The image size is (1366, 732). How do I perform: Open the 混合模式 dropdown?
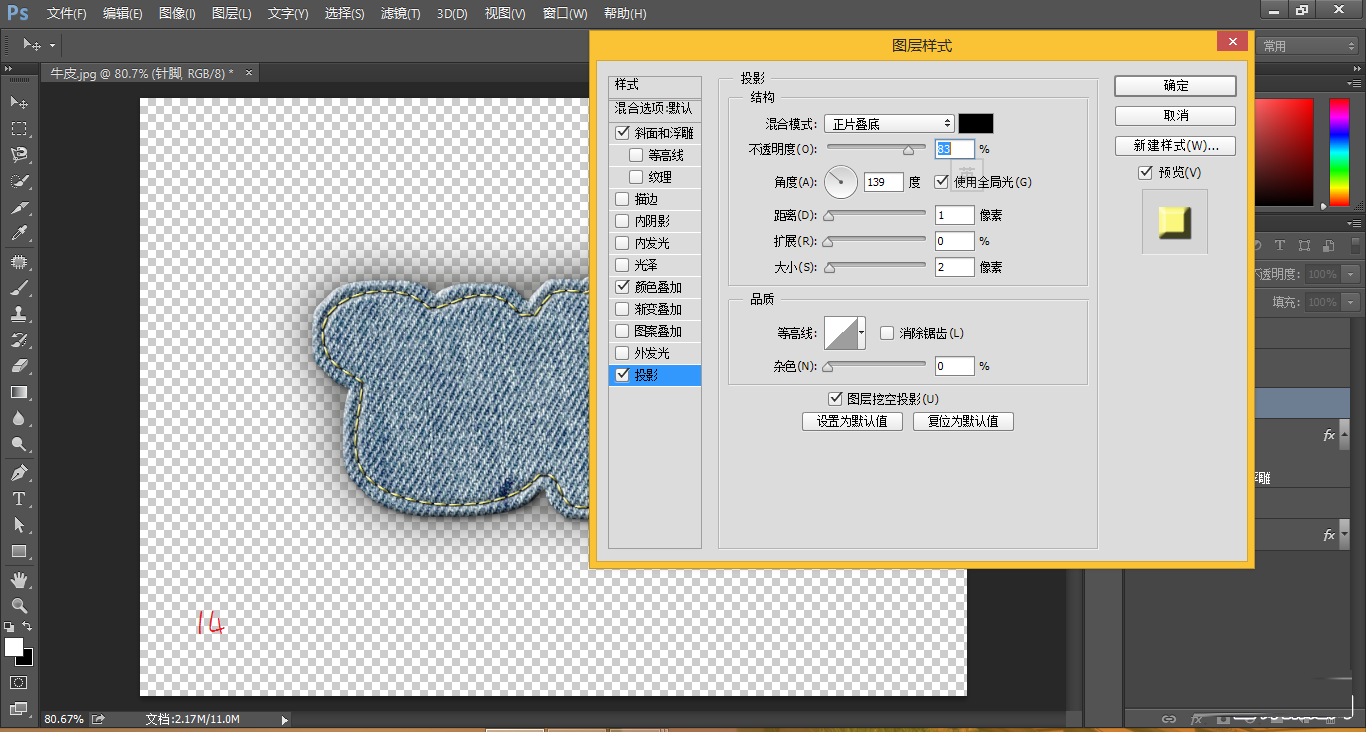coord(888,123)
